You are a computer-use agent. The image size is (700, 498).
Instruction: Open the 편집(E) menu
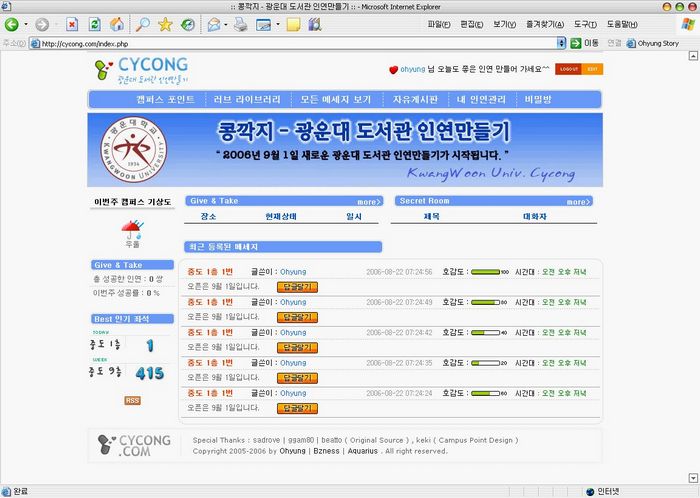tap(471, 25)
